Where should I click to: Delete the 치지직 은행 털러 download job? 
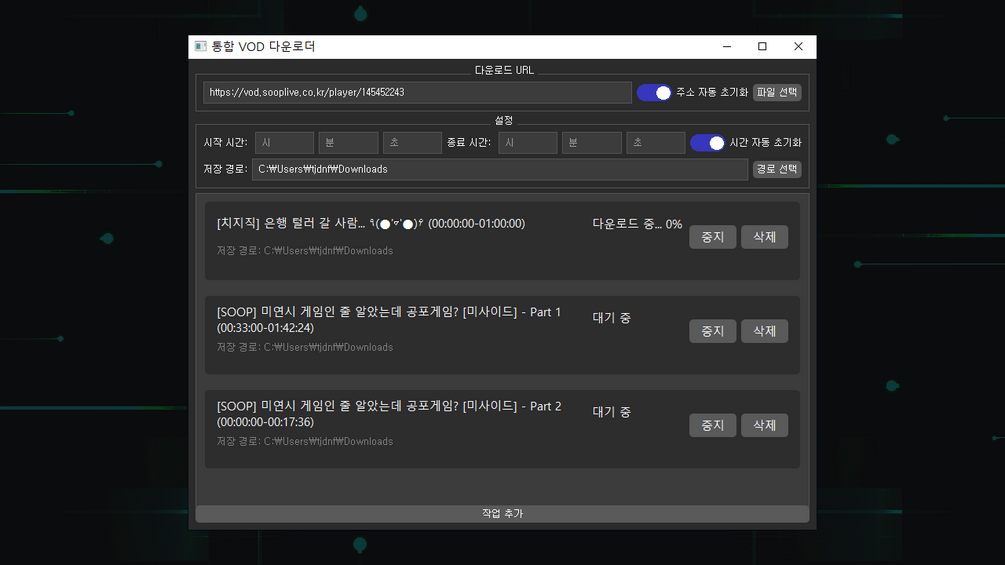coord(765,237)
